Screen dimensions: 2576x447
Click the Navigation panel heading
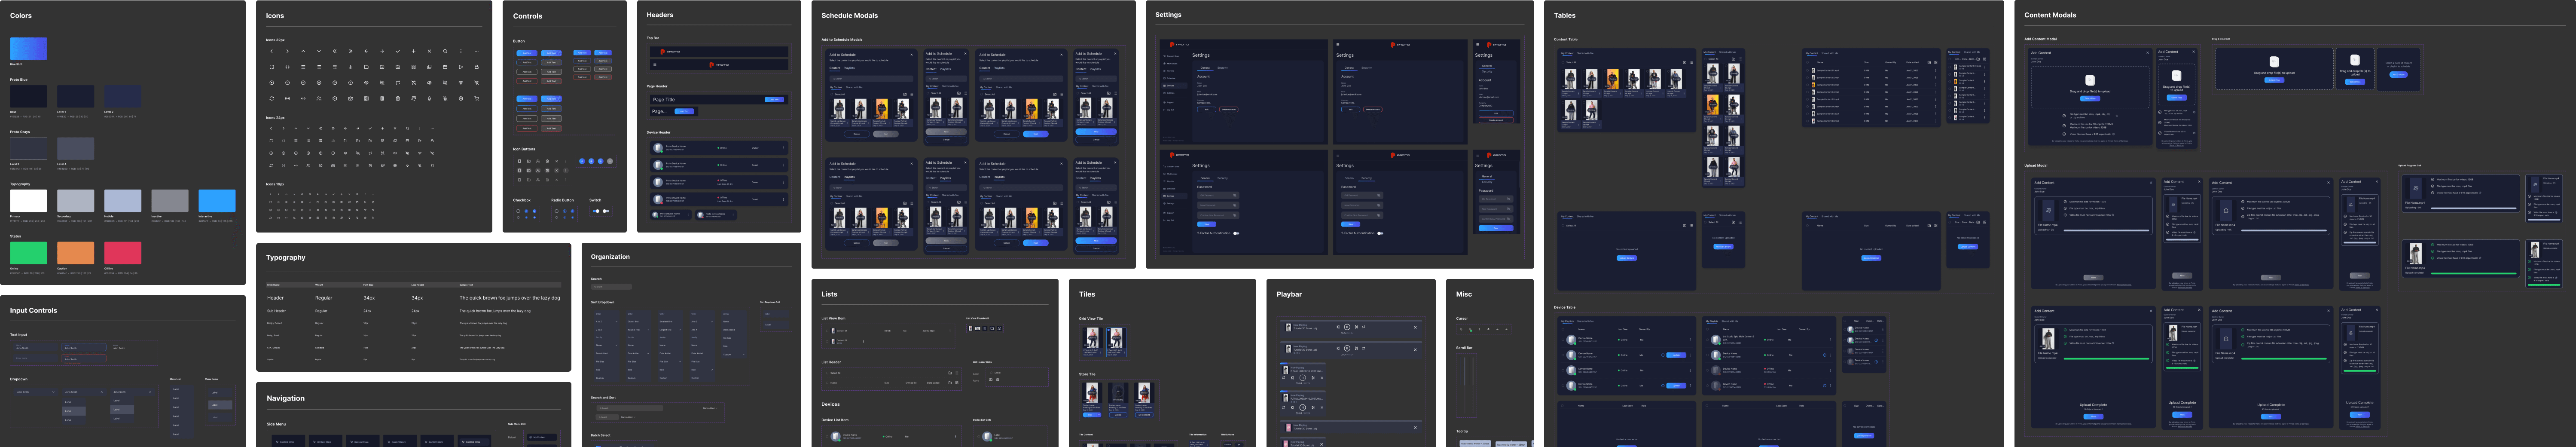click(x=285, y=398)
